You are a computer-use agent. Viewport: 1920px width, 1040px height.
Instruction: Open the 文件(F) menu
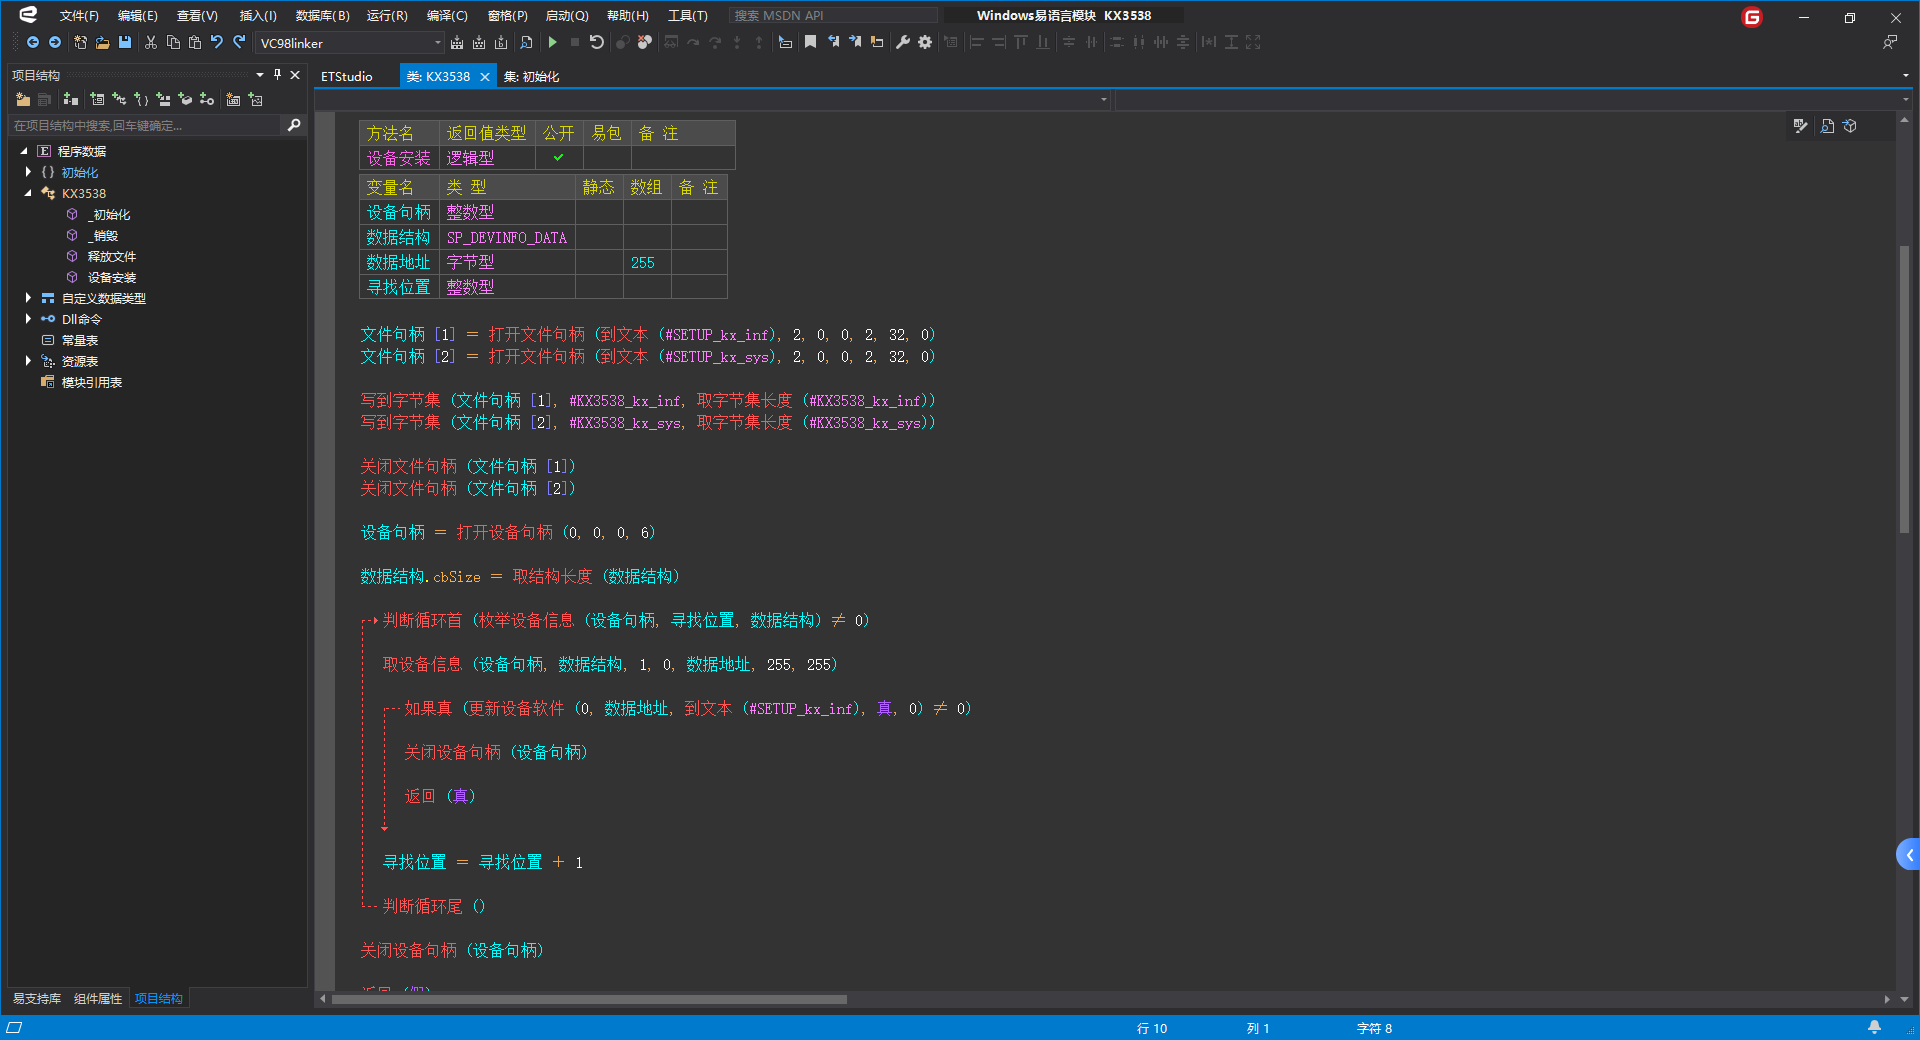[79, 15]
